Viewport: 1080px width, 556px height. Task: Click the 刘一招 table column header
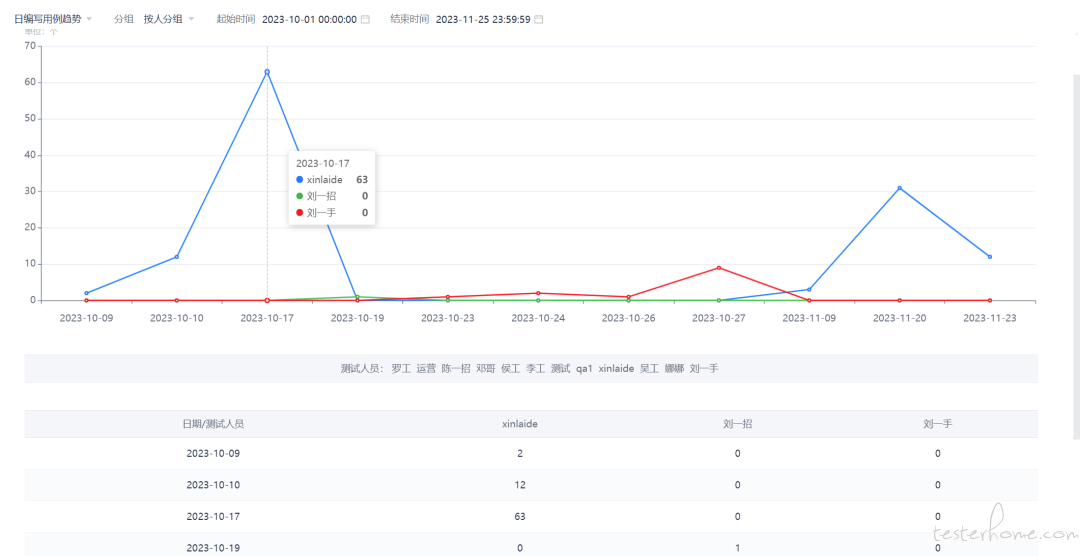click(738, 424)
